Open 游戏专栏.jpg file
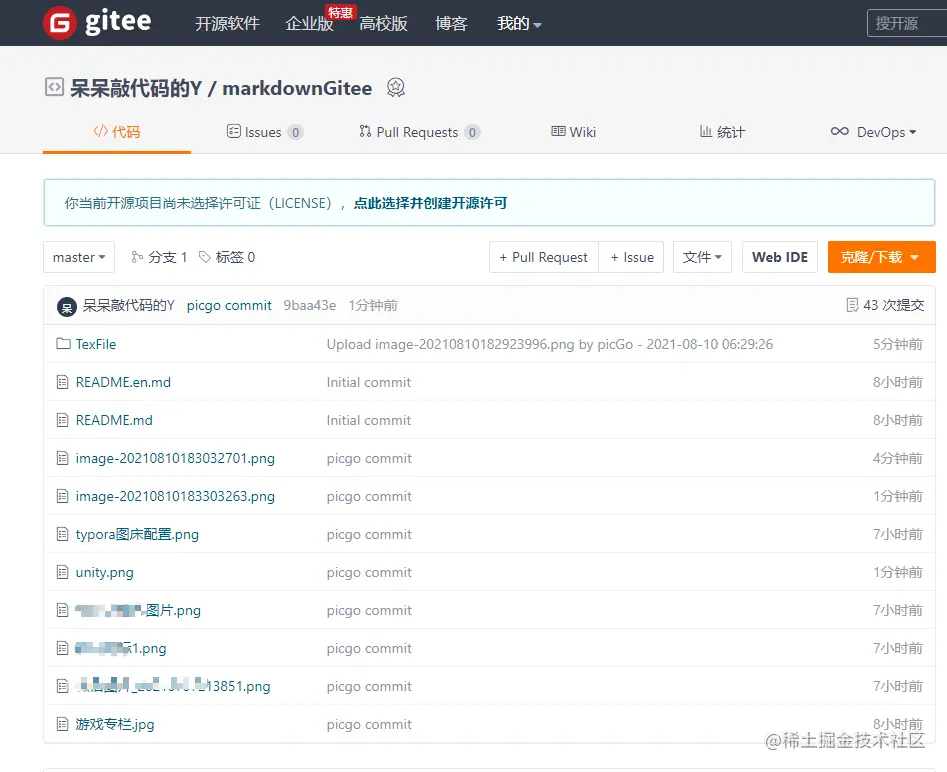The image size is (947, 772). 115,724
